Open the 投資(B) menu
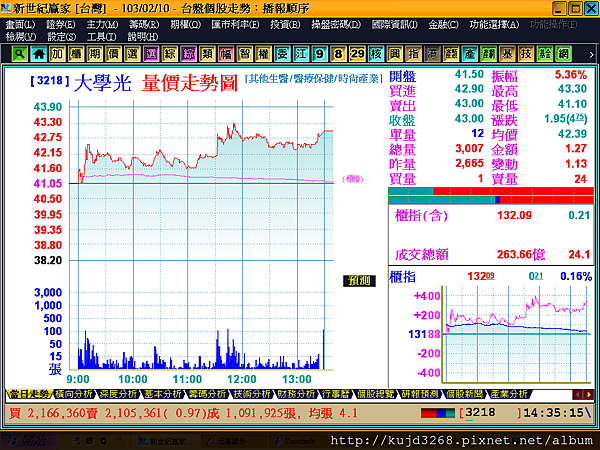 (285, 25)
